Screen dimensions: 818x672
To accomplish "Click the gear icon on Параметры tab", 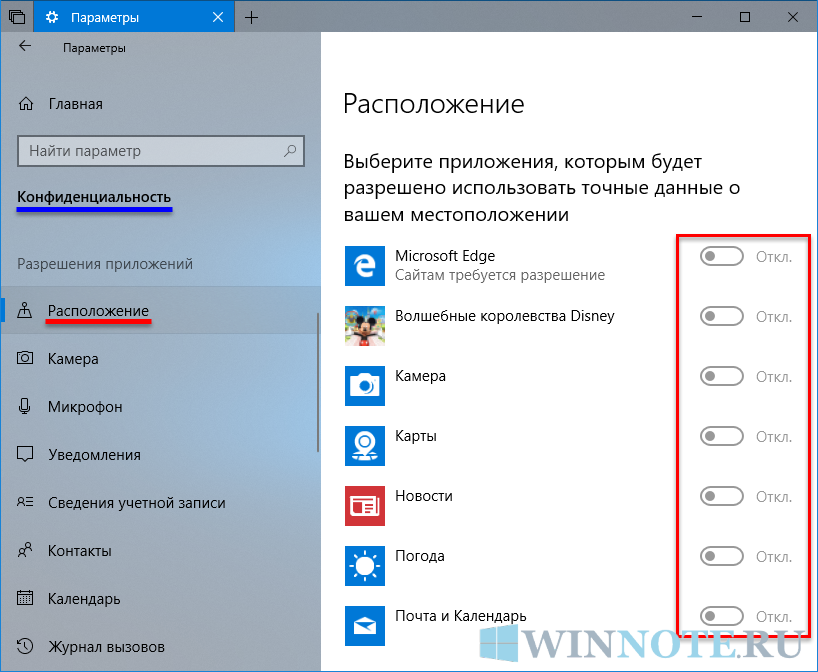I will click(x=52, y=17).
